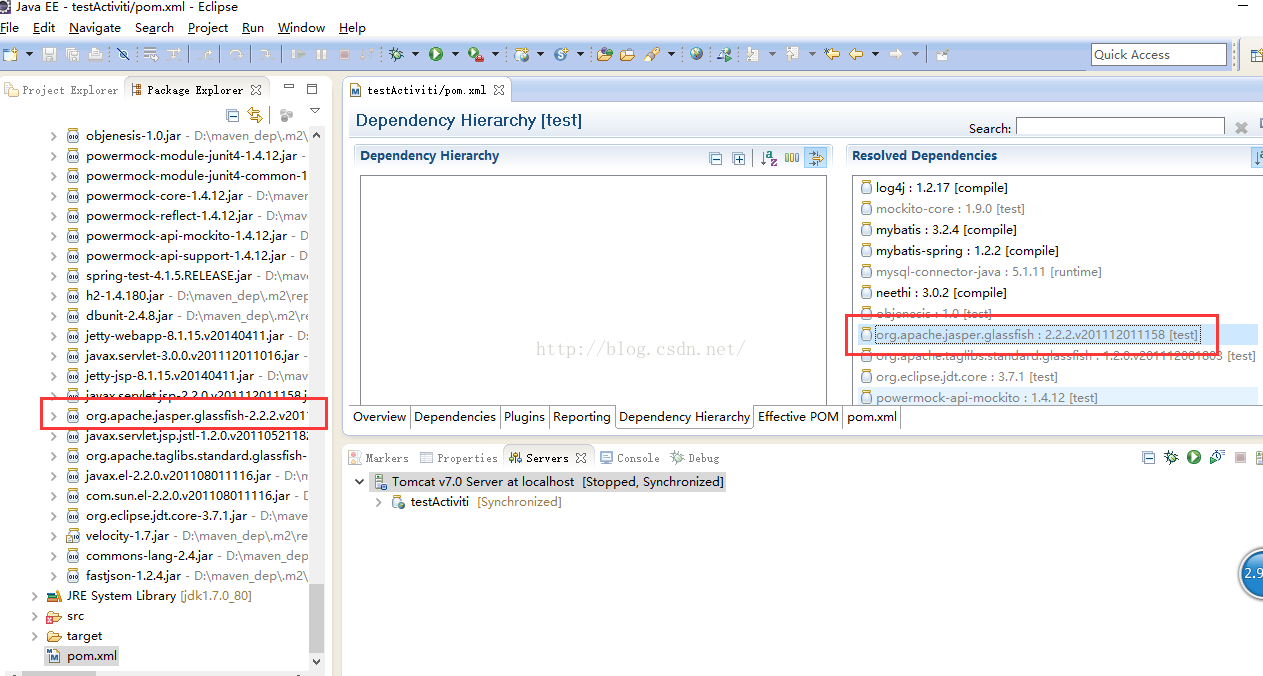Click the Save All toolbar icon
Viewport: 1263px width, 676px height.
coord(73,54)
